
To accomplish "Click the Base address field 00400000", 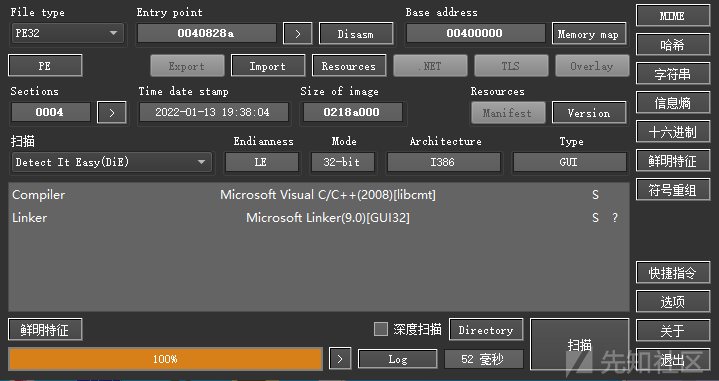I will point(475,33).
